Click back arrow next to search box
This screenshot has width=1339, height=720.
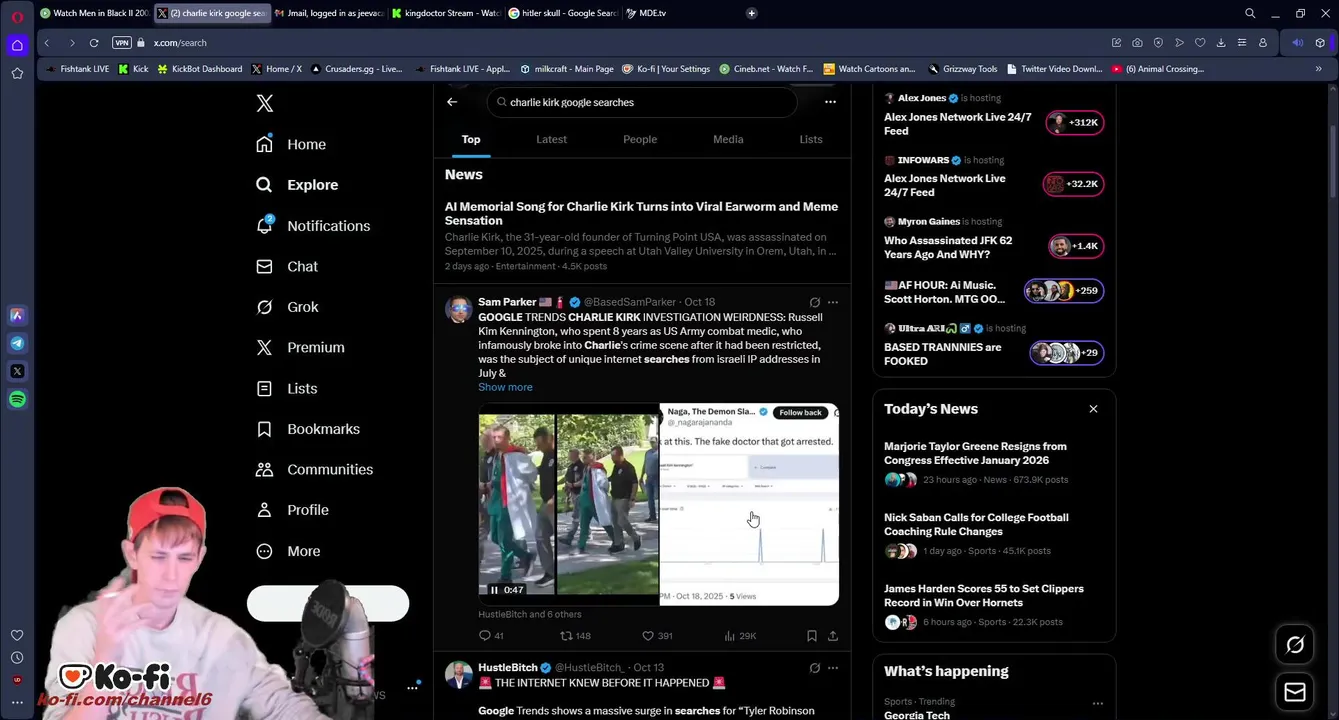coord(452,102)
